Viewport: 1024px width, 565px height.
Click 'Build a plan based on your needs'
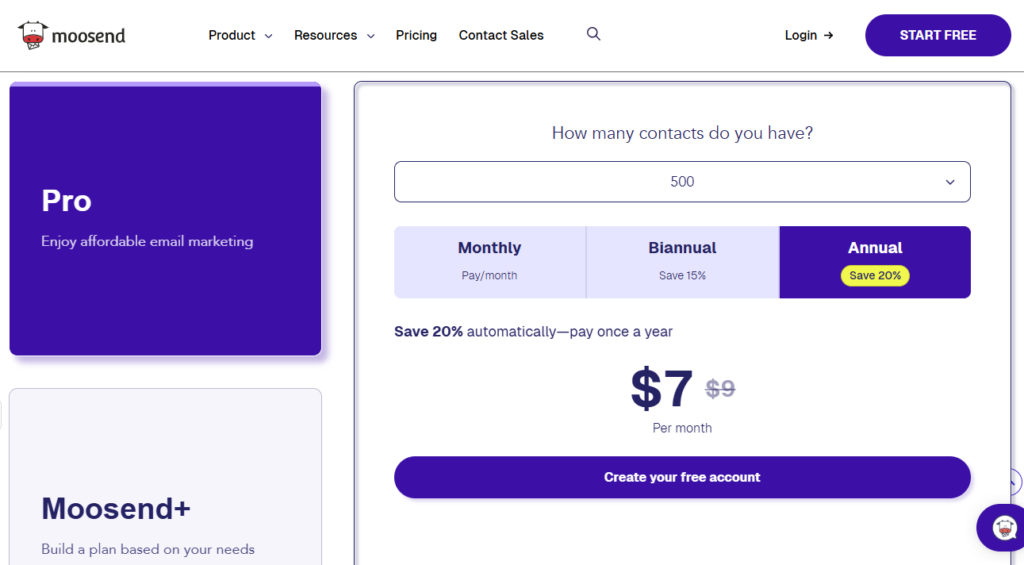pos(148,549)
